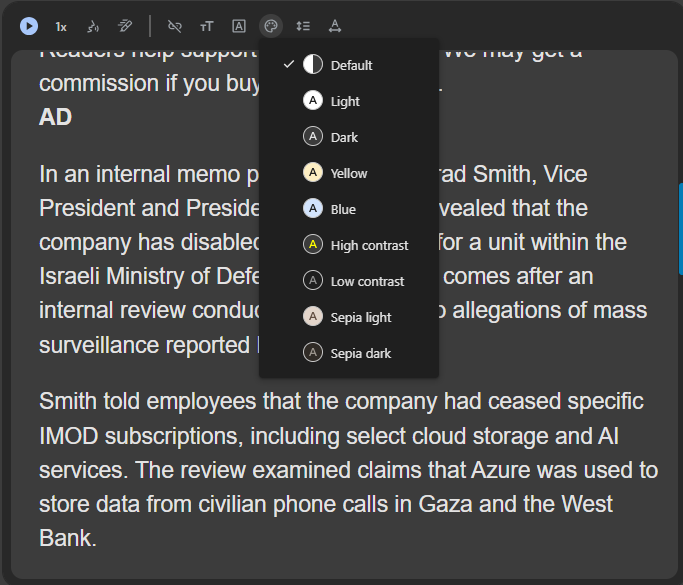
Task: Toggle the text highlighting pen icon
Action: tap(125, 26)
